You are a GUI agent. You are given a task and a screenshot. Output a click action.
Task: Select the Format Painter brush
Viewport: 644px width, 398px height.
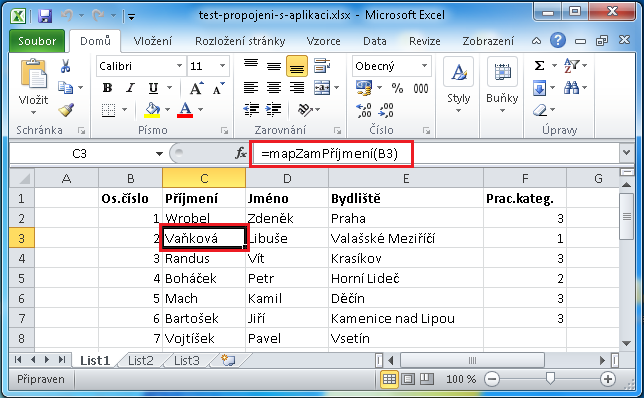click(66, 109)
